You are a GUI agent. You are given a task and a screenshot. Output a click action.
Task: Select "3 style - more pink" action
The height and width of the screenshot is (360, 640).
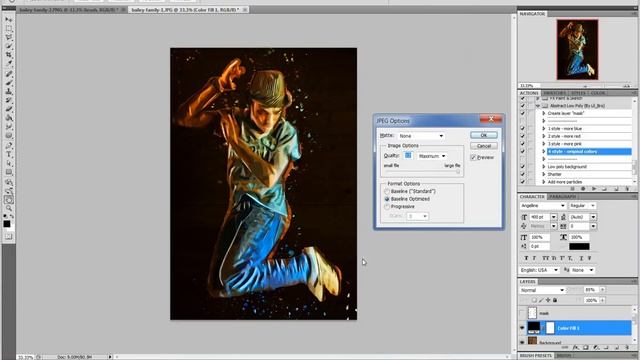[589, 144]
